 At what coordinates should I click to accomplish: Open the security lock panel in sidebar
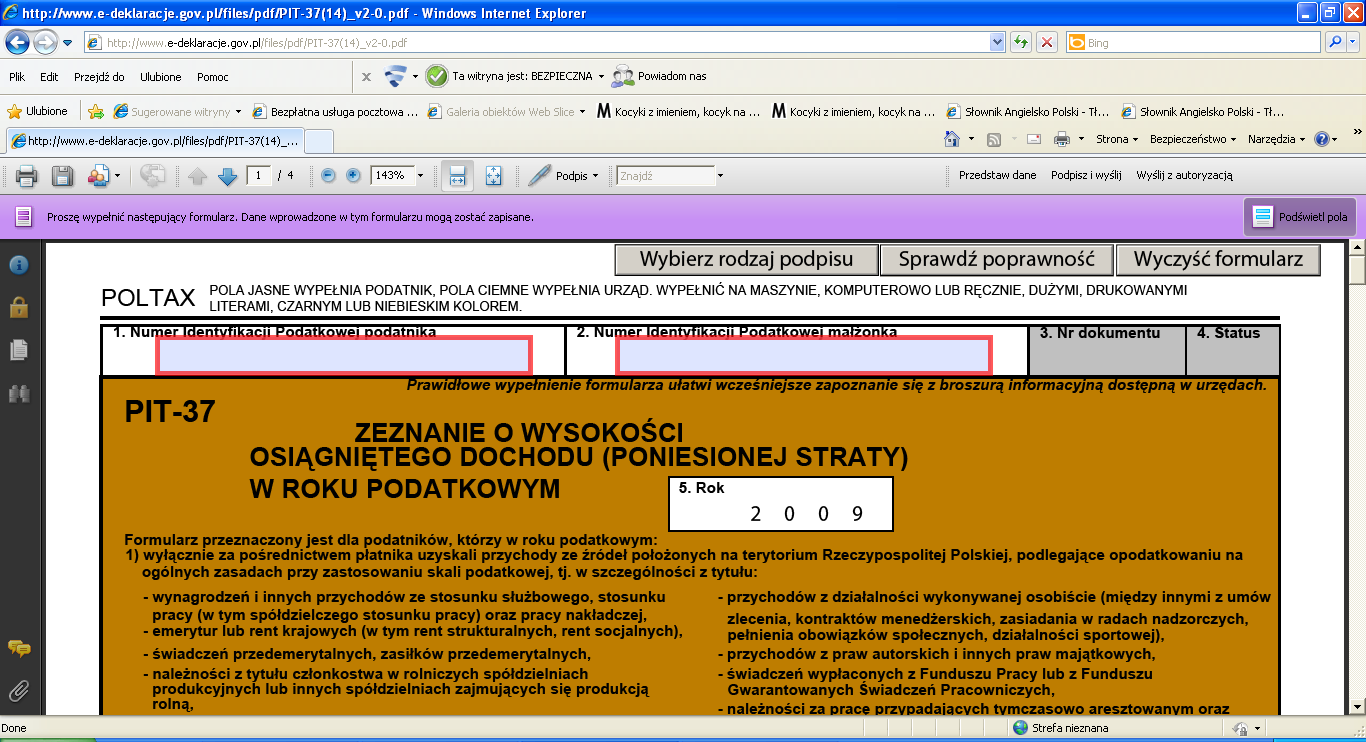pos(18,307)
